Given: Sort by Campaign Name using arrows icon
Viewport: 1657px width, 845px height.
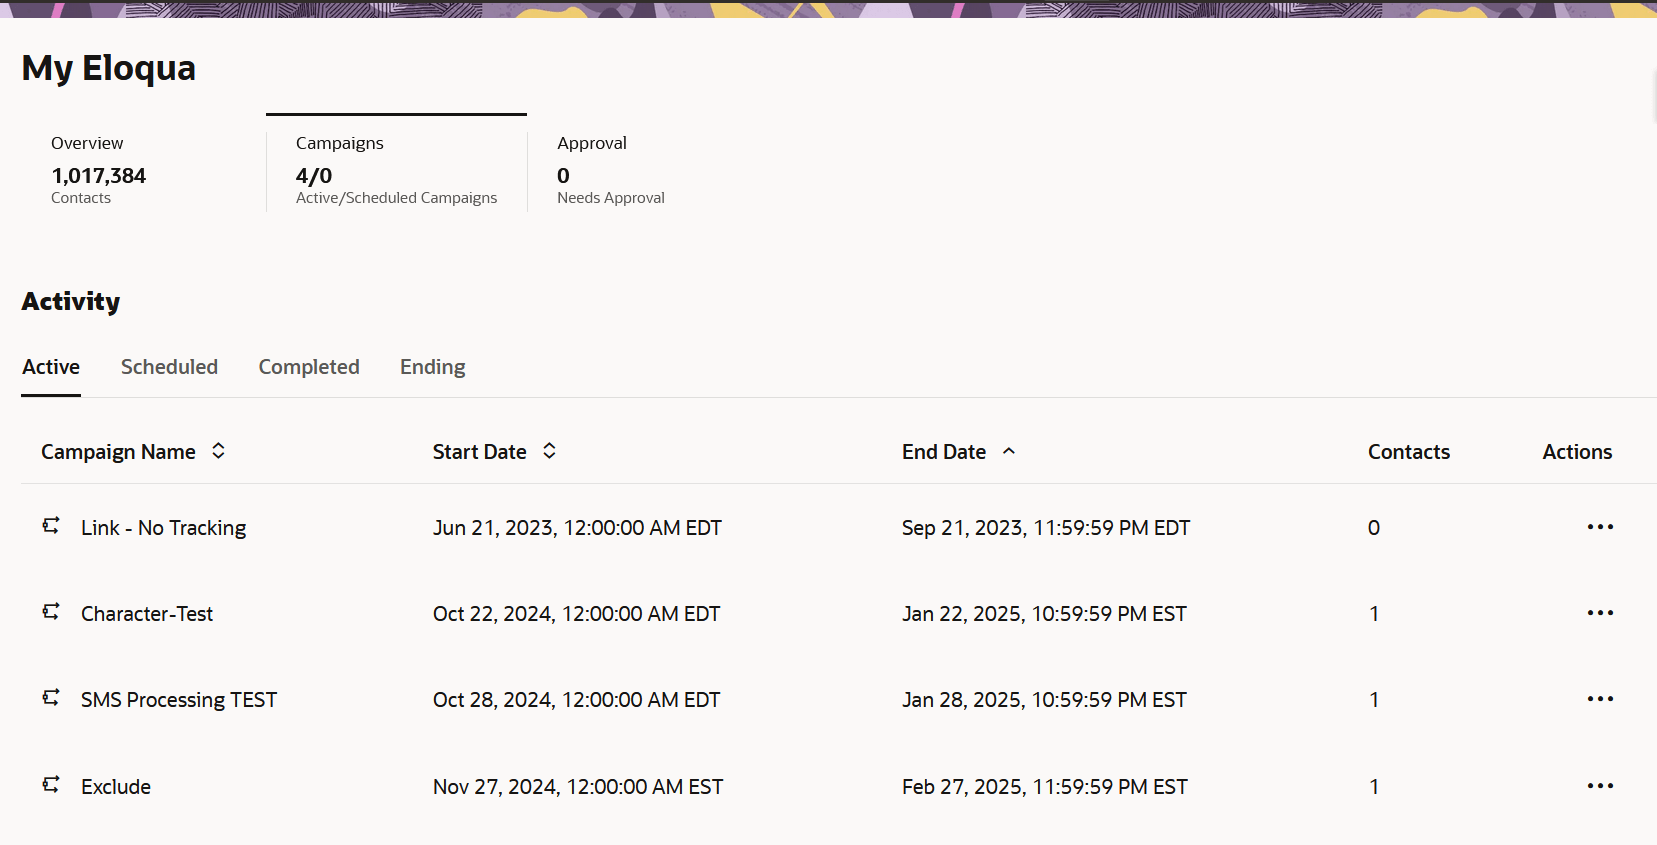Looking at the screenshot, I should pyautogui.click(x=218, y=451).
